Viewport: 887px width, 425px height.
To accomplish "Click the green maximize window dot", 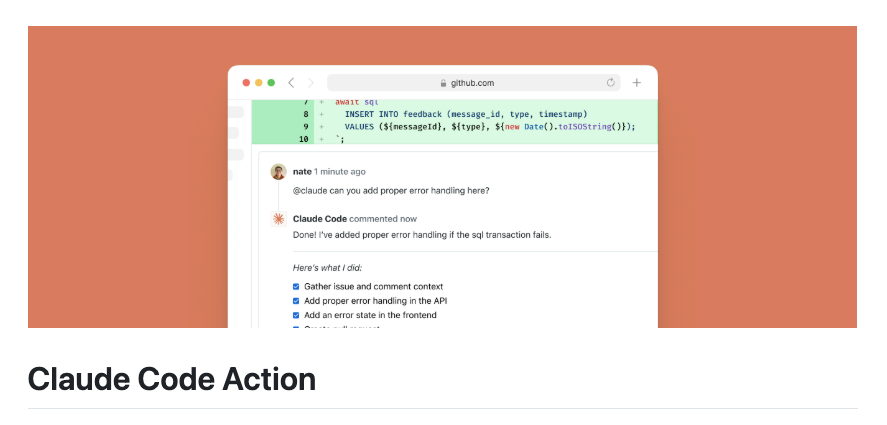I will pyautogui.click(x=271, y=83).
